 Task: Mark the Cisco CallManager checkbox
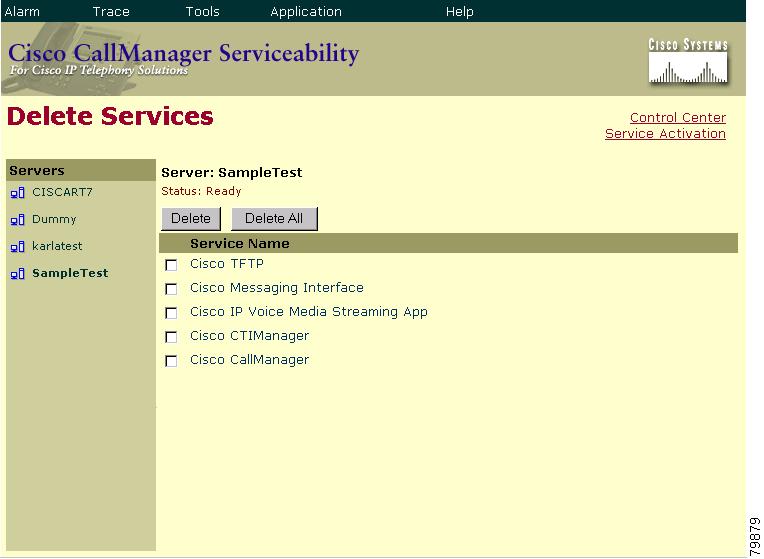171,361
